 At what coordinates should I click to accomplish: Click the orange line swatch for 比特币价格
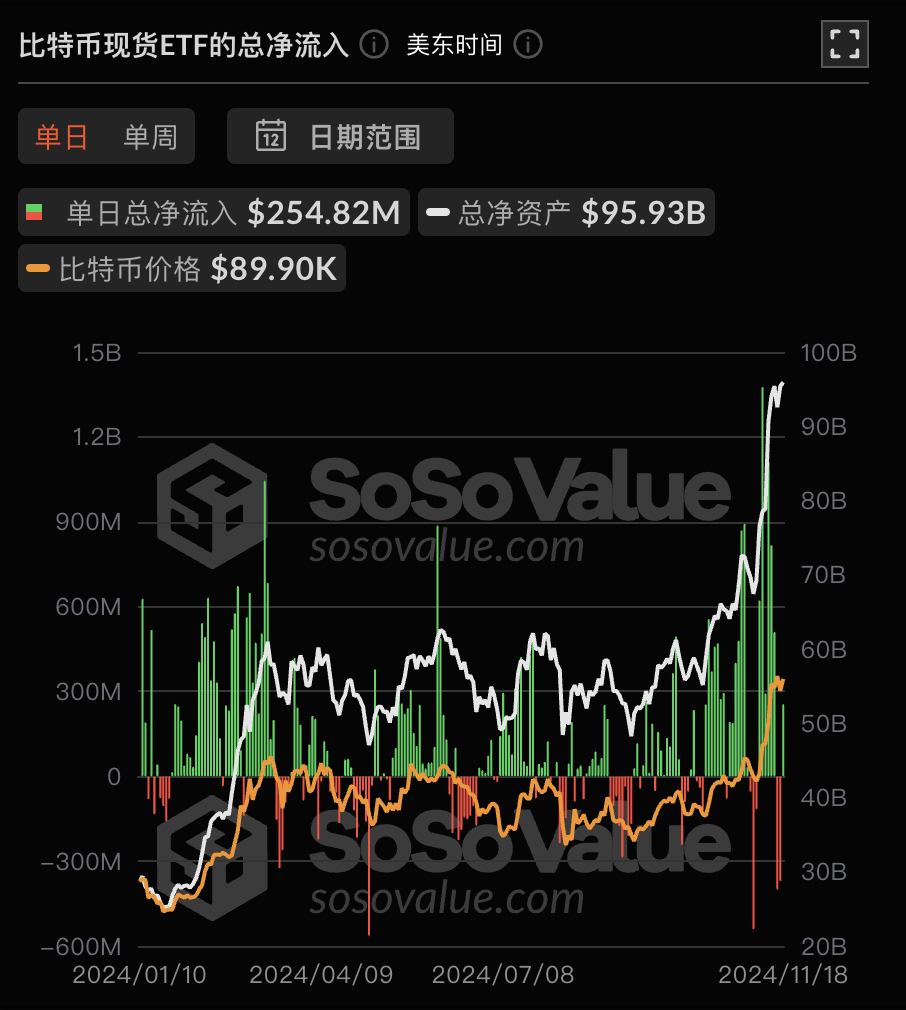(x=38, y=268)
